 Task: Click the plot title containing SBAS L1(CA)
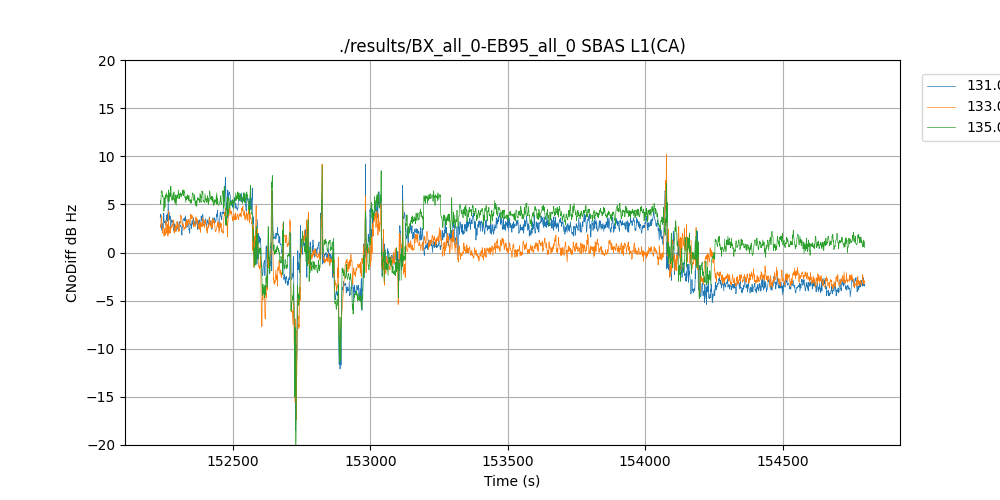tap(512, 46)
